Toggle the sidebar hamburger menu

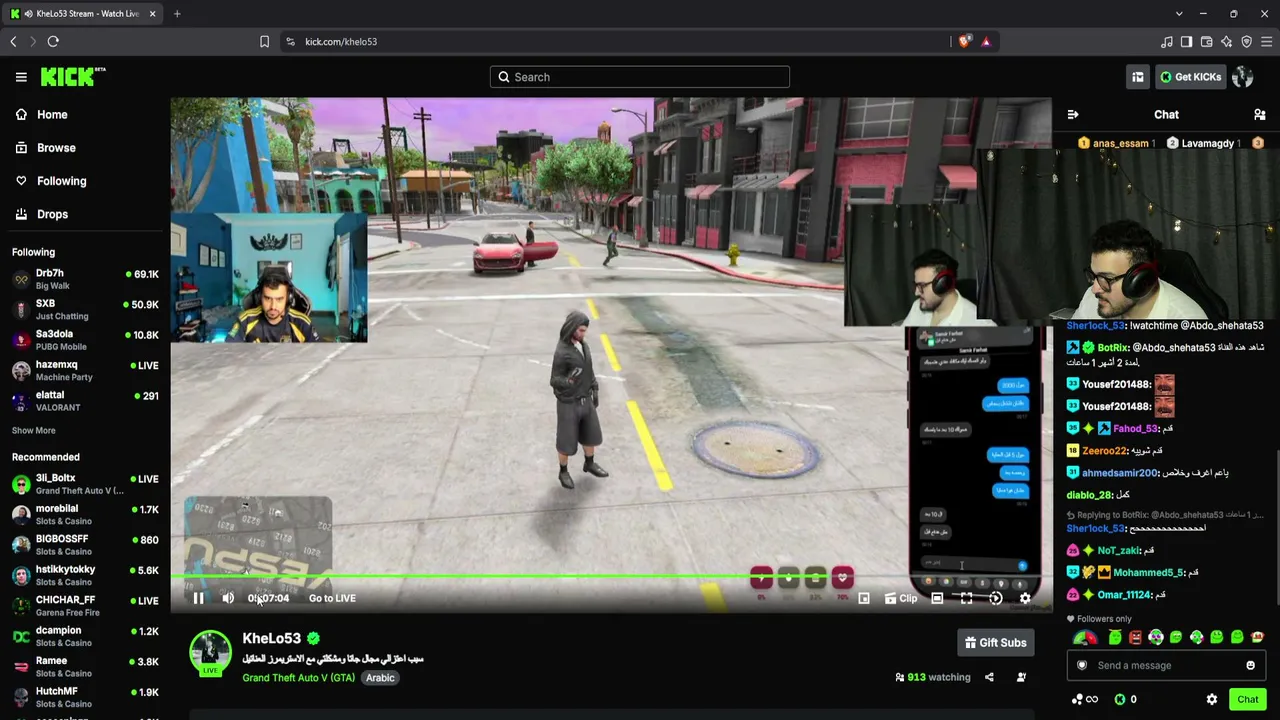(x=21, y=77)
